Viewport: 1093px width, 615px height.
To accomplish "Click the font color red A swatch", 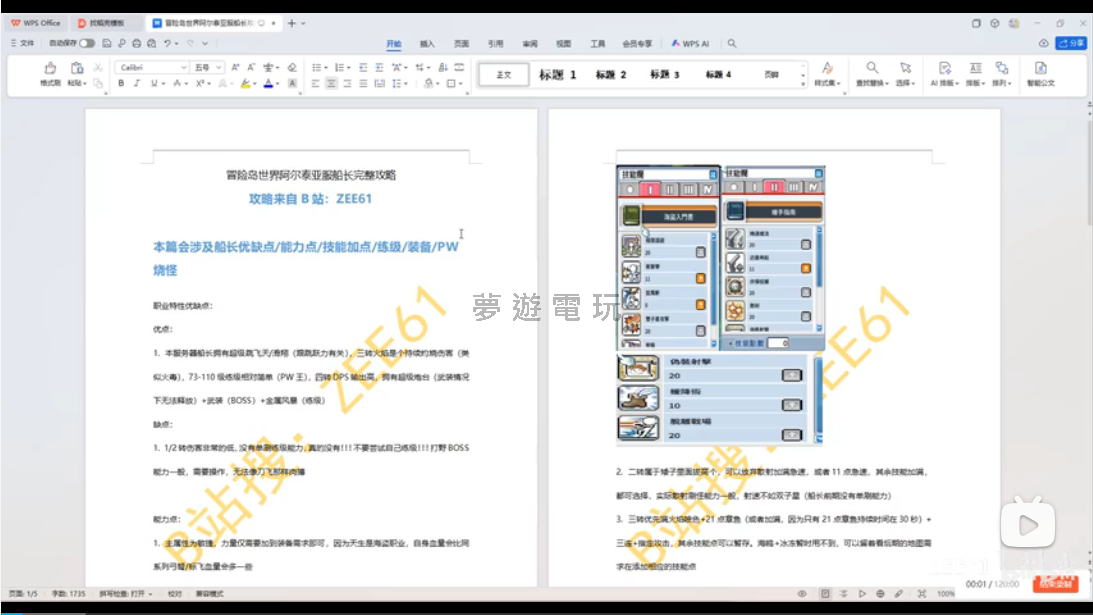I will pyautogui.click(x=268, y=84).
